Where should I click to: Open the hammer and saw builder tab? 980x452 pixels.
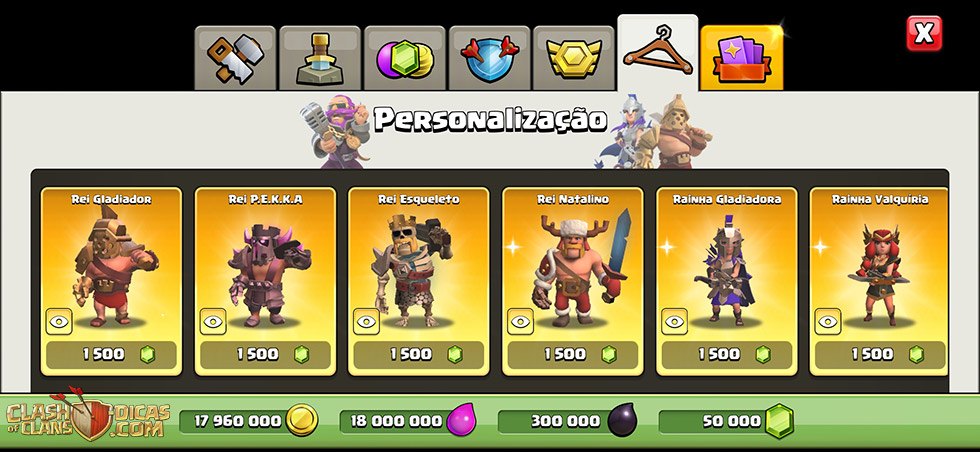[x=235, y=58]
